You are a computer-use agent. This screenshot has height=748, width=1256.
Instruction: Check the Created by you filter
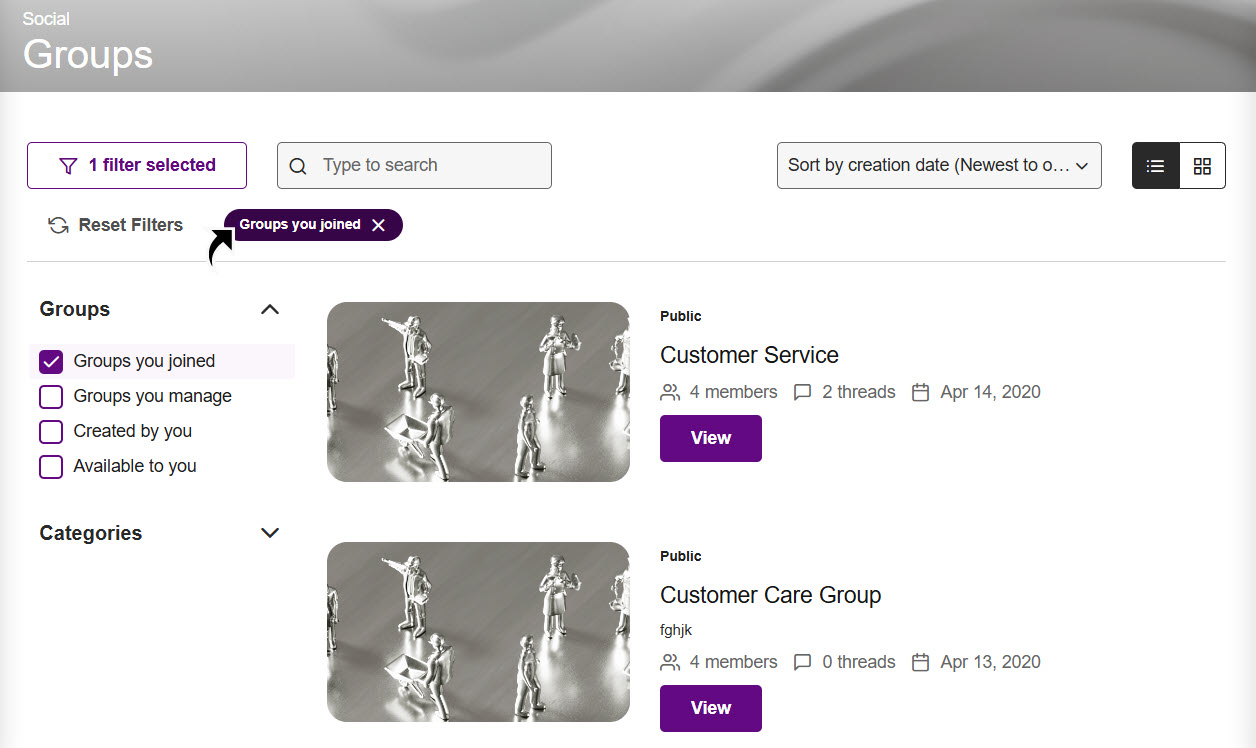[x=51, y=432]
